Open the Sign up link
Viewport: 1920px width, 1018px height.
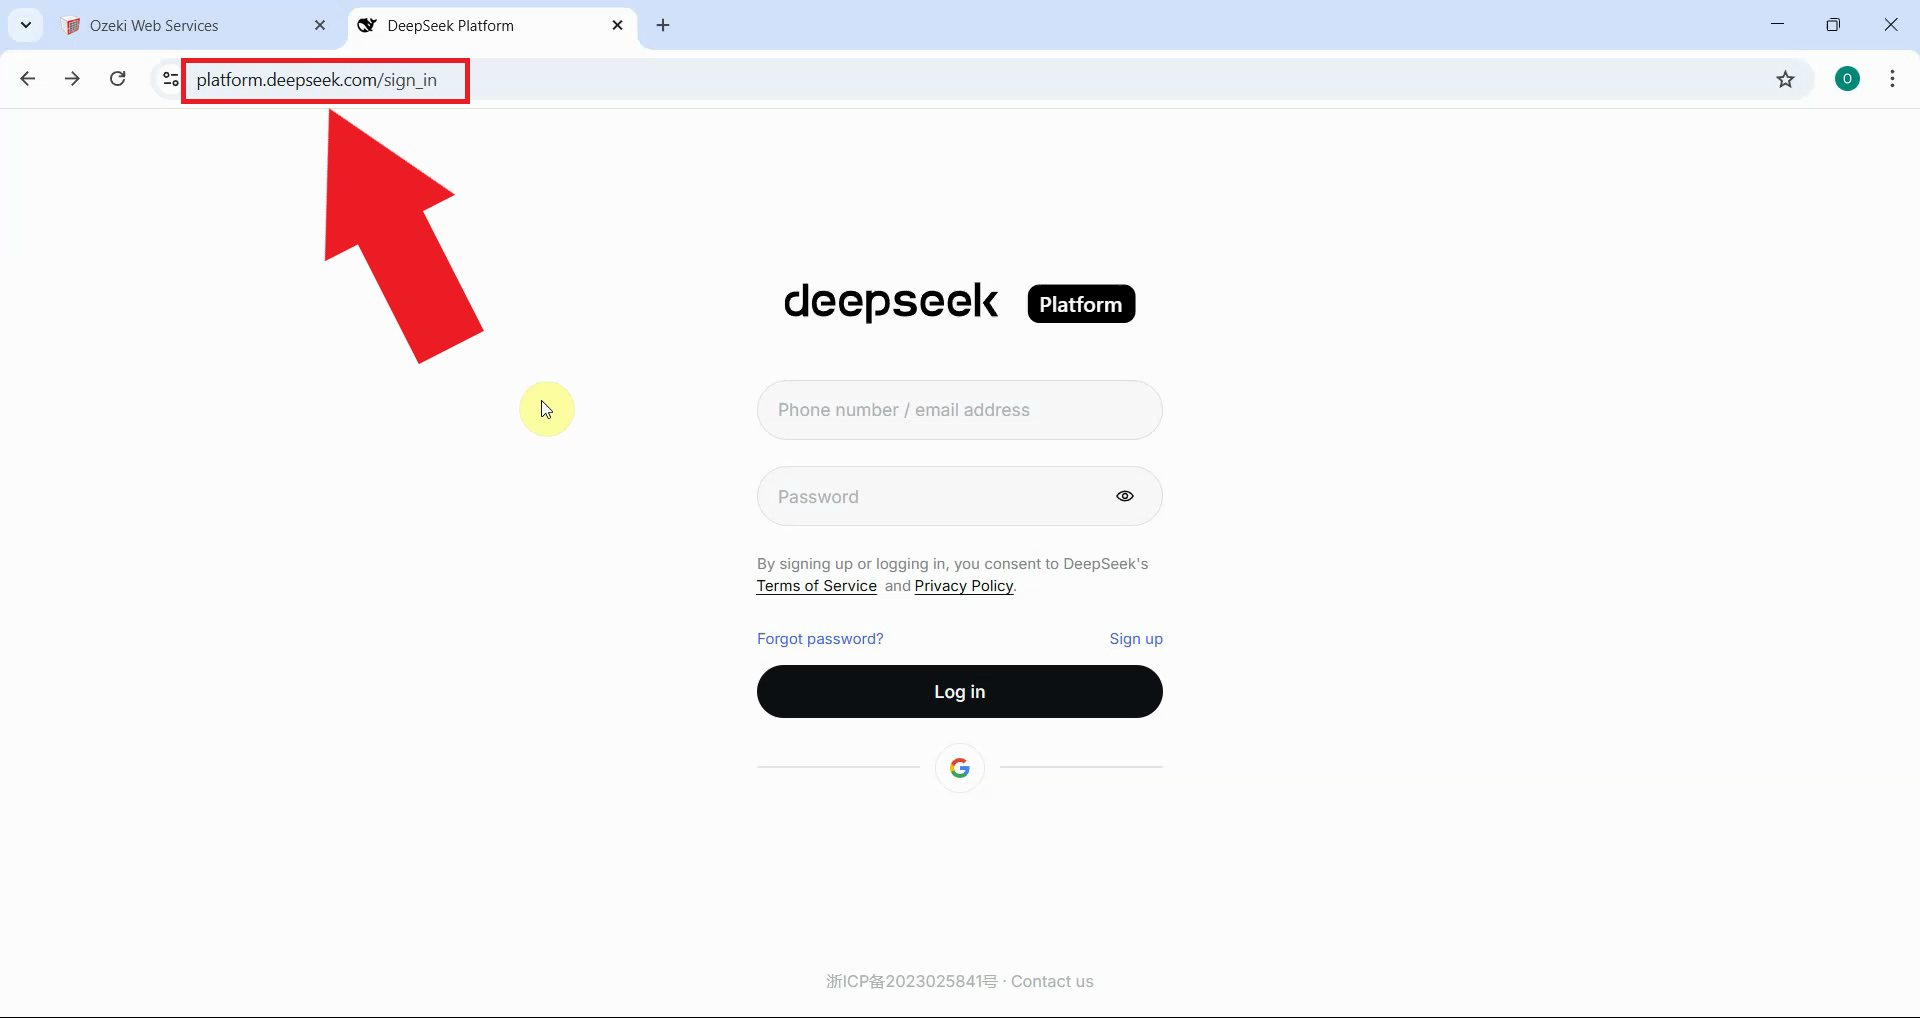point(1136,638)
